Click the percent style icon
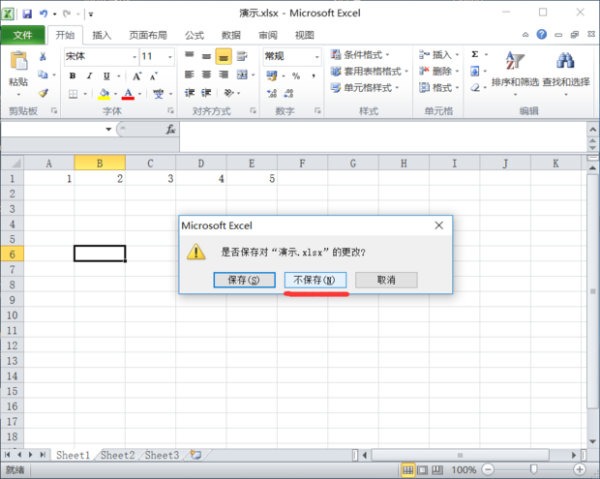600x479 pixels. coord(296,76)
